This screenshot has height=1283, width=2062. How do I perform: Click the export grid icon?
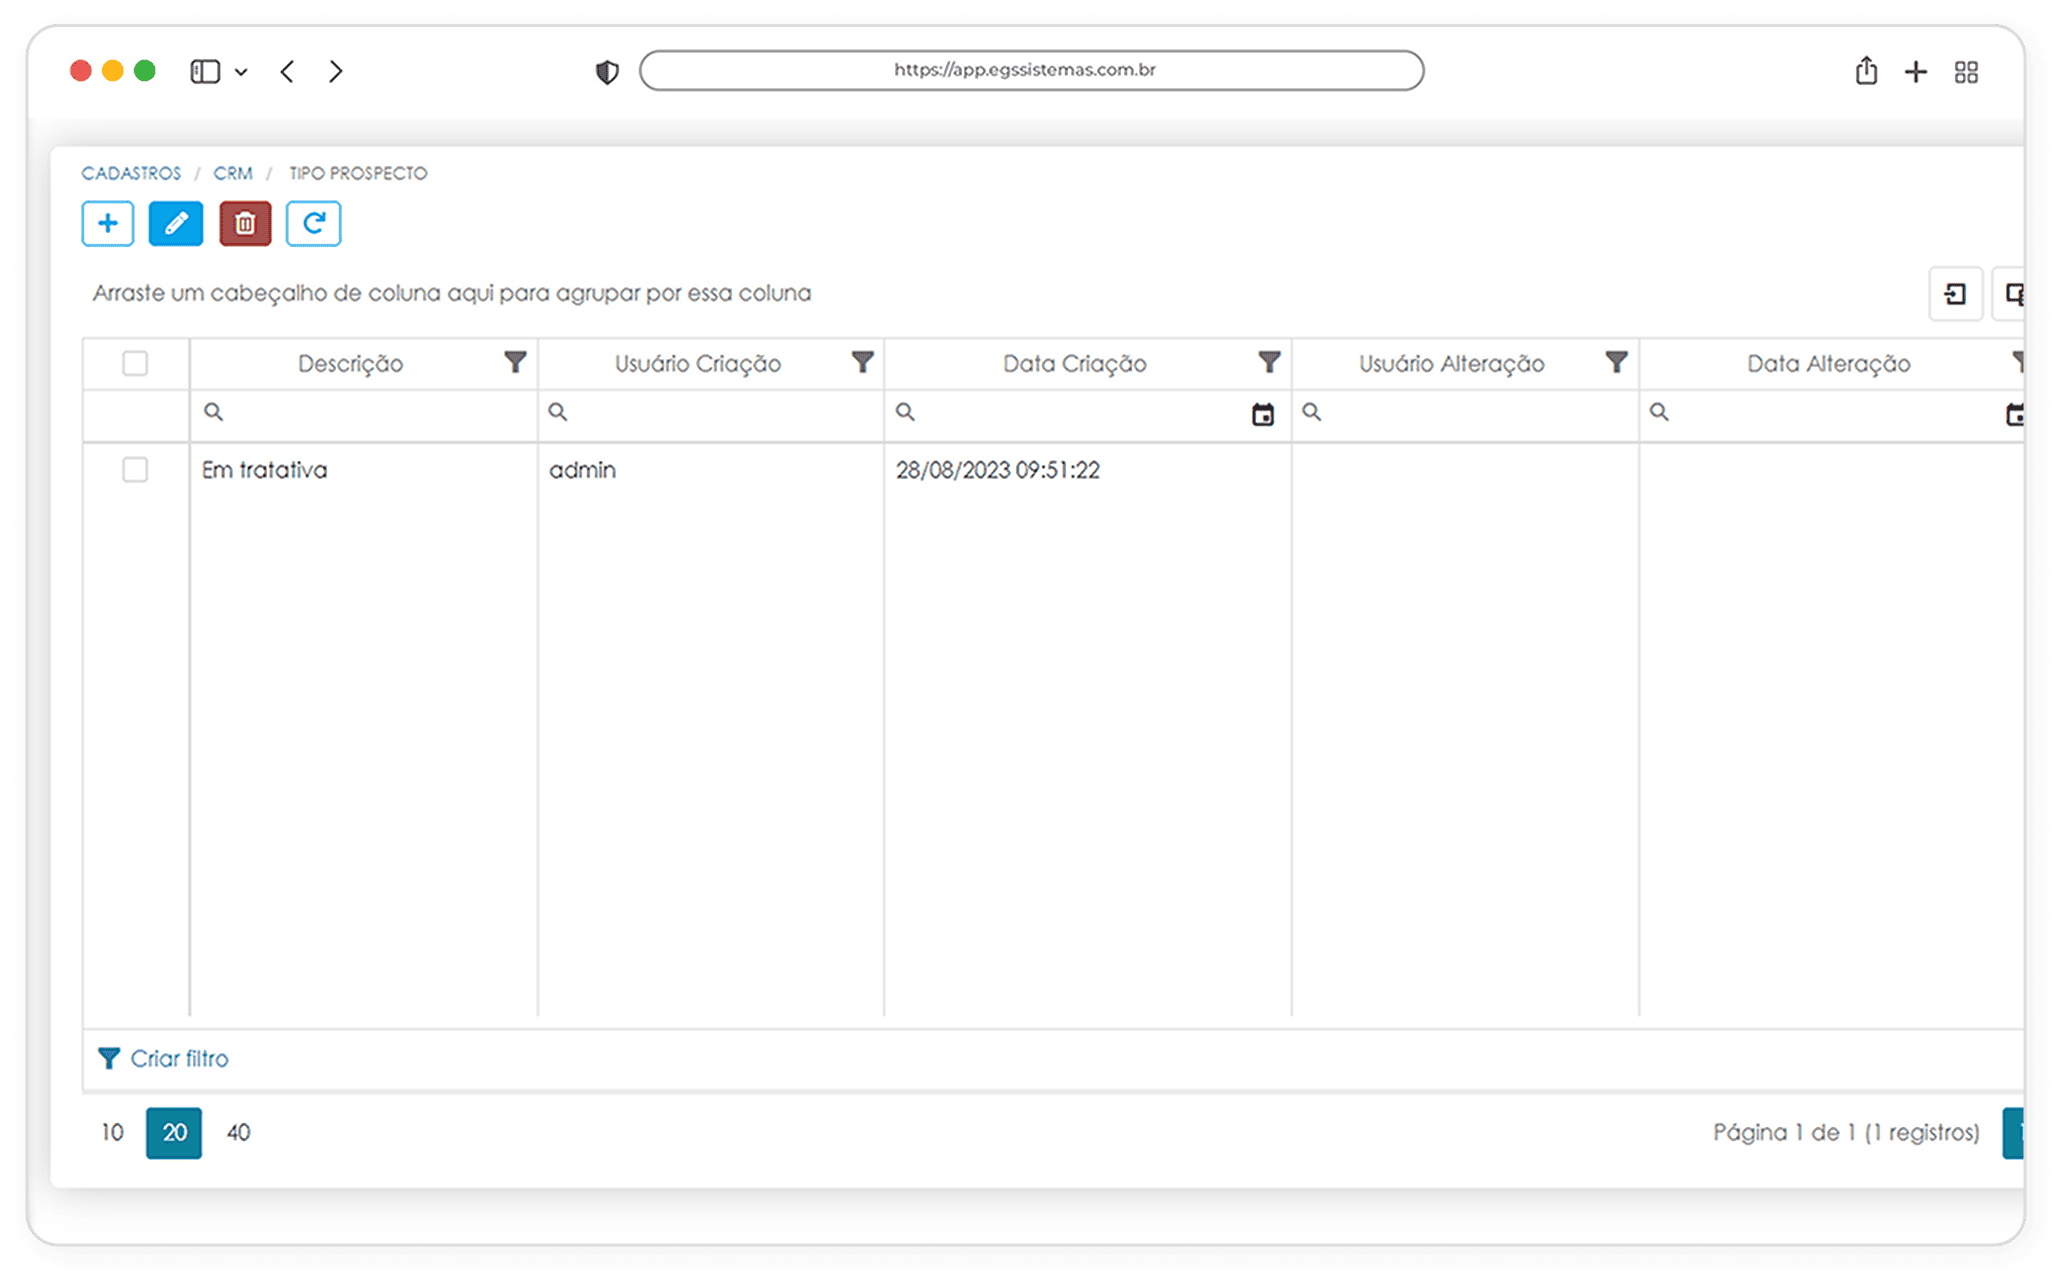click(x=1955, y=294)
